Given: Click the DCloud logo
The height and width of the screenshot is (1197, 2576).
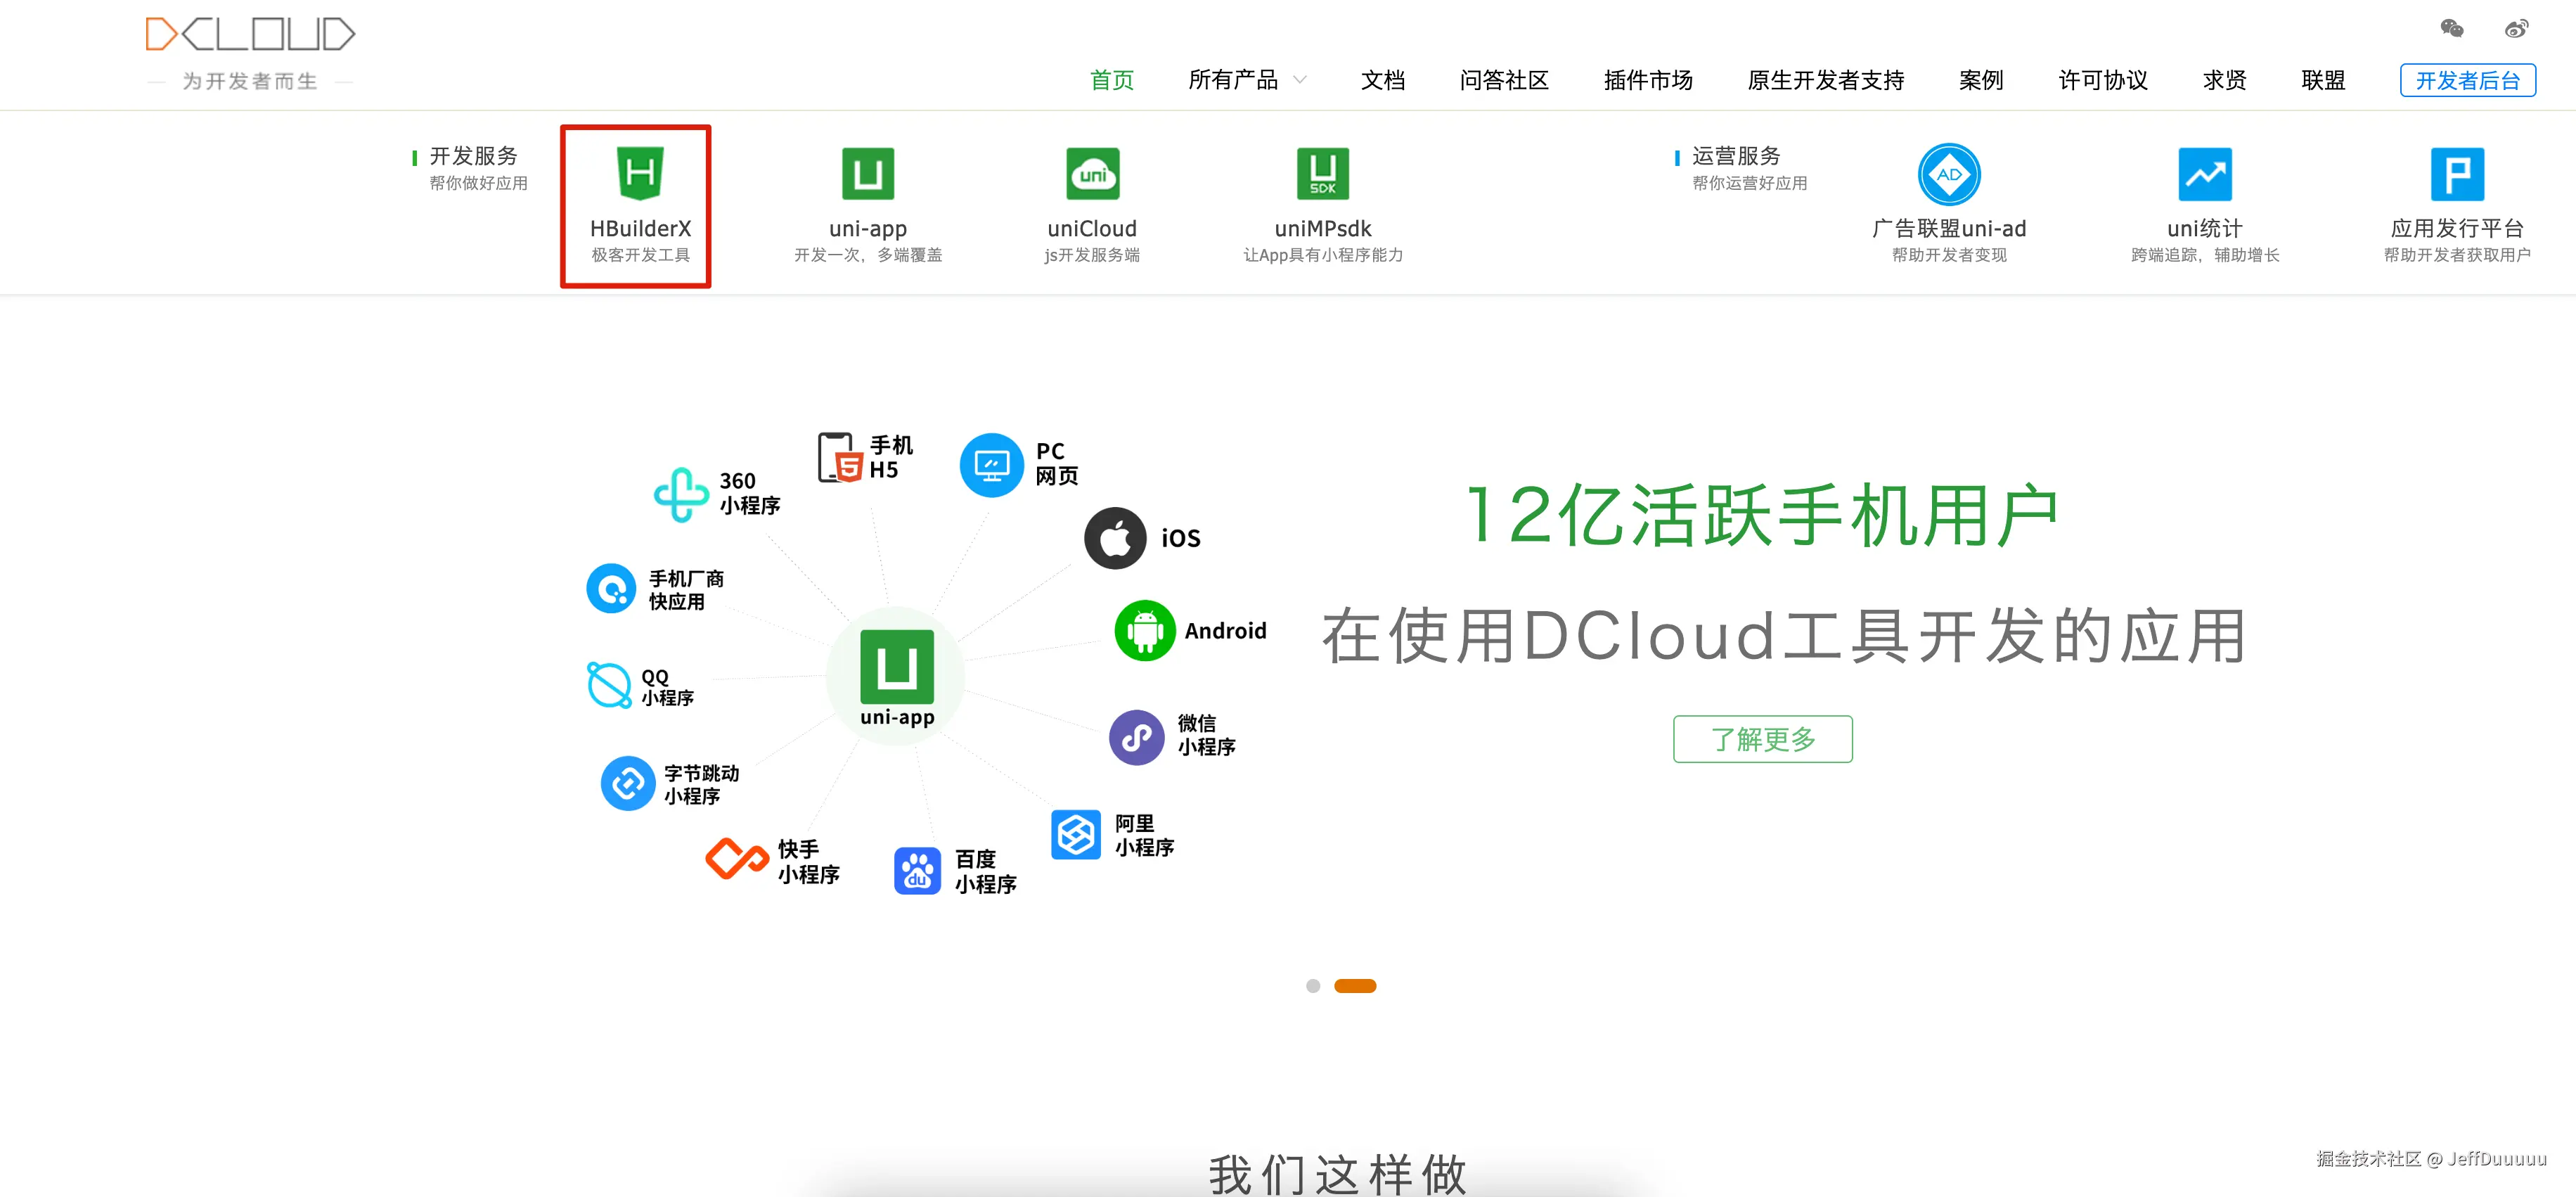Looking at the screenshot, I should click(250, 35).
